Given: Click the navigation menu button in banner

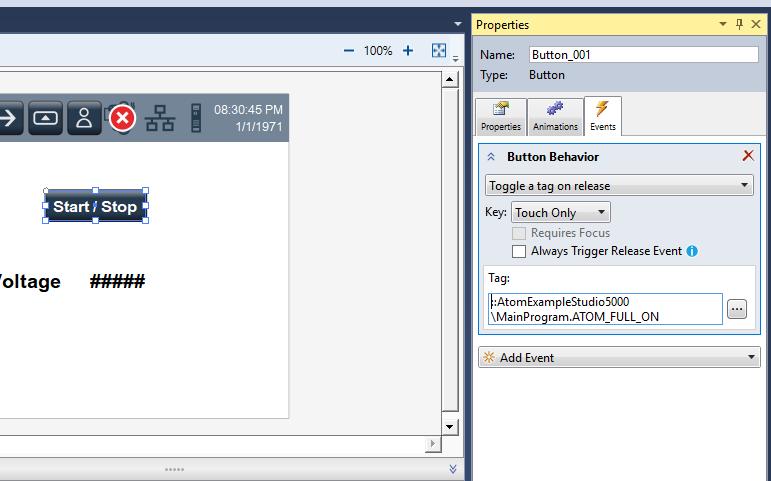Looking at the screenshot, I should pos(45,118).
